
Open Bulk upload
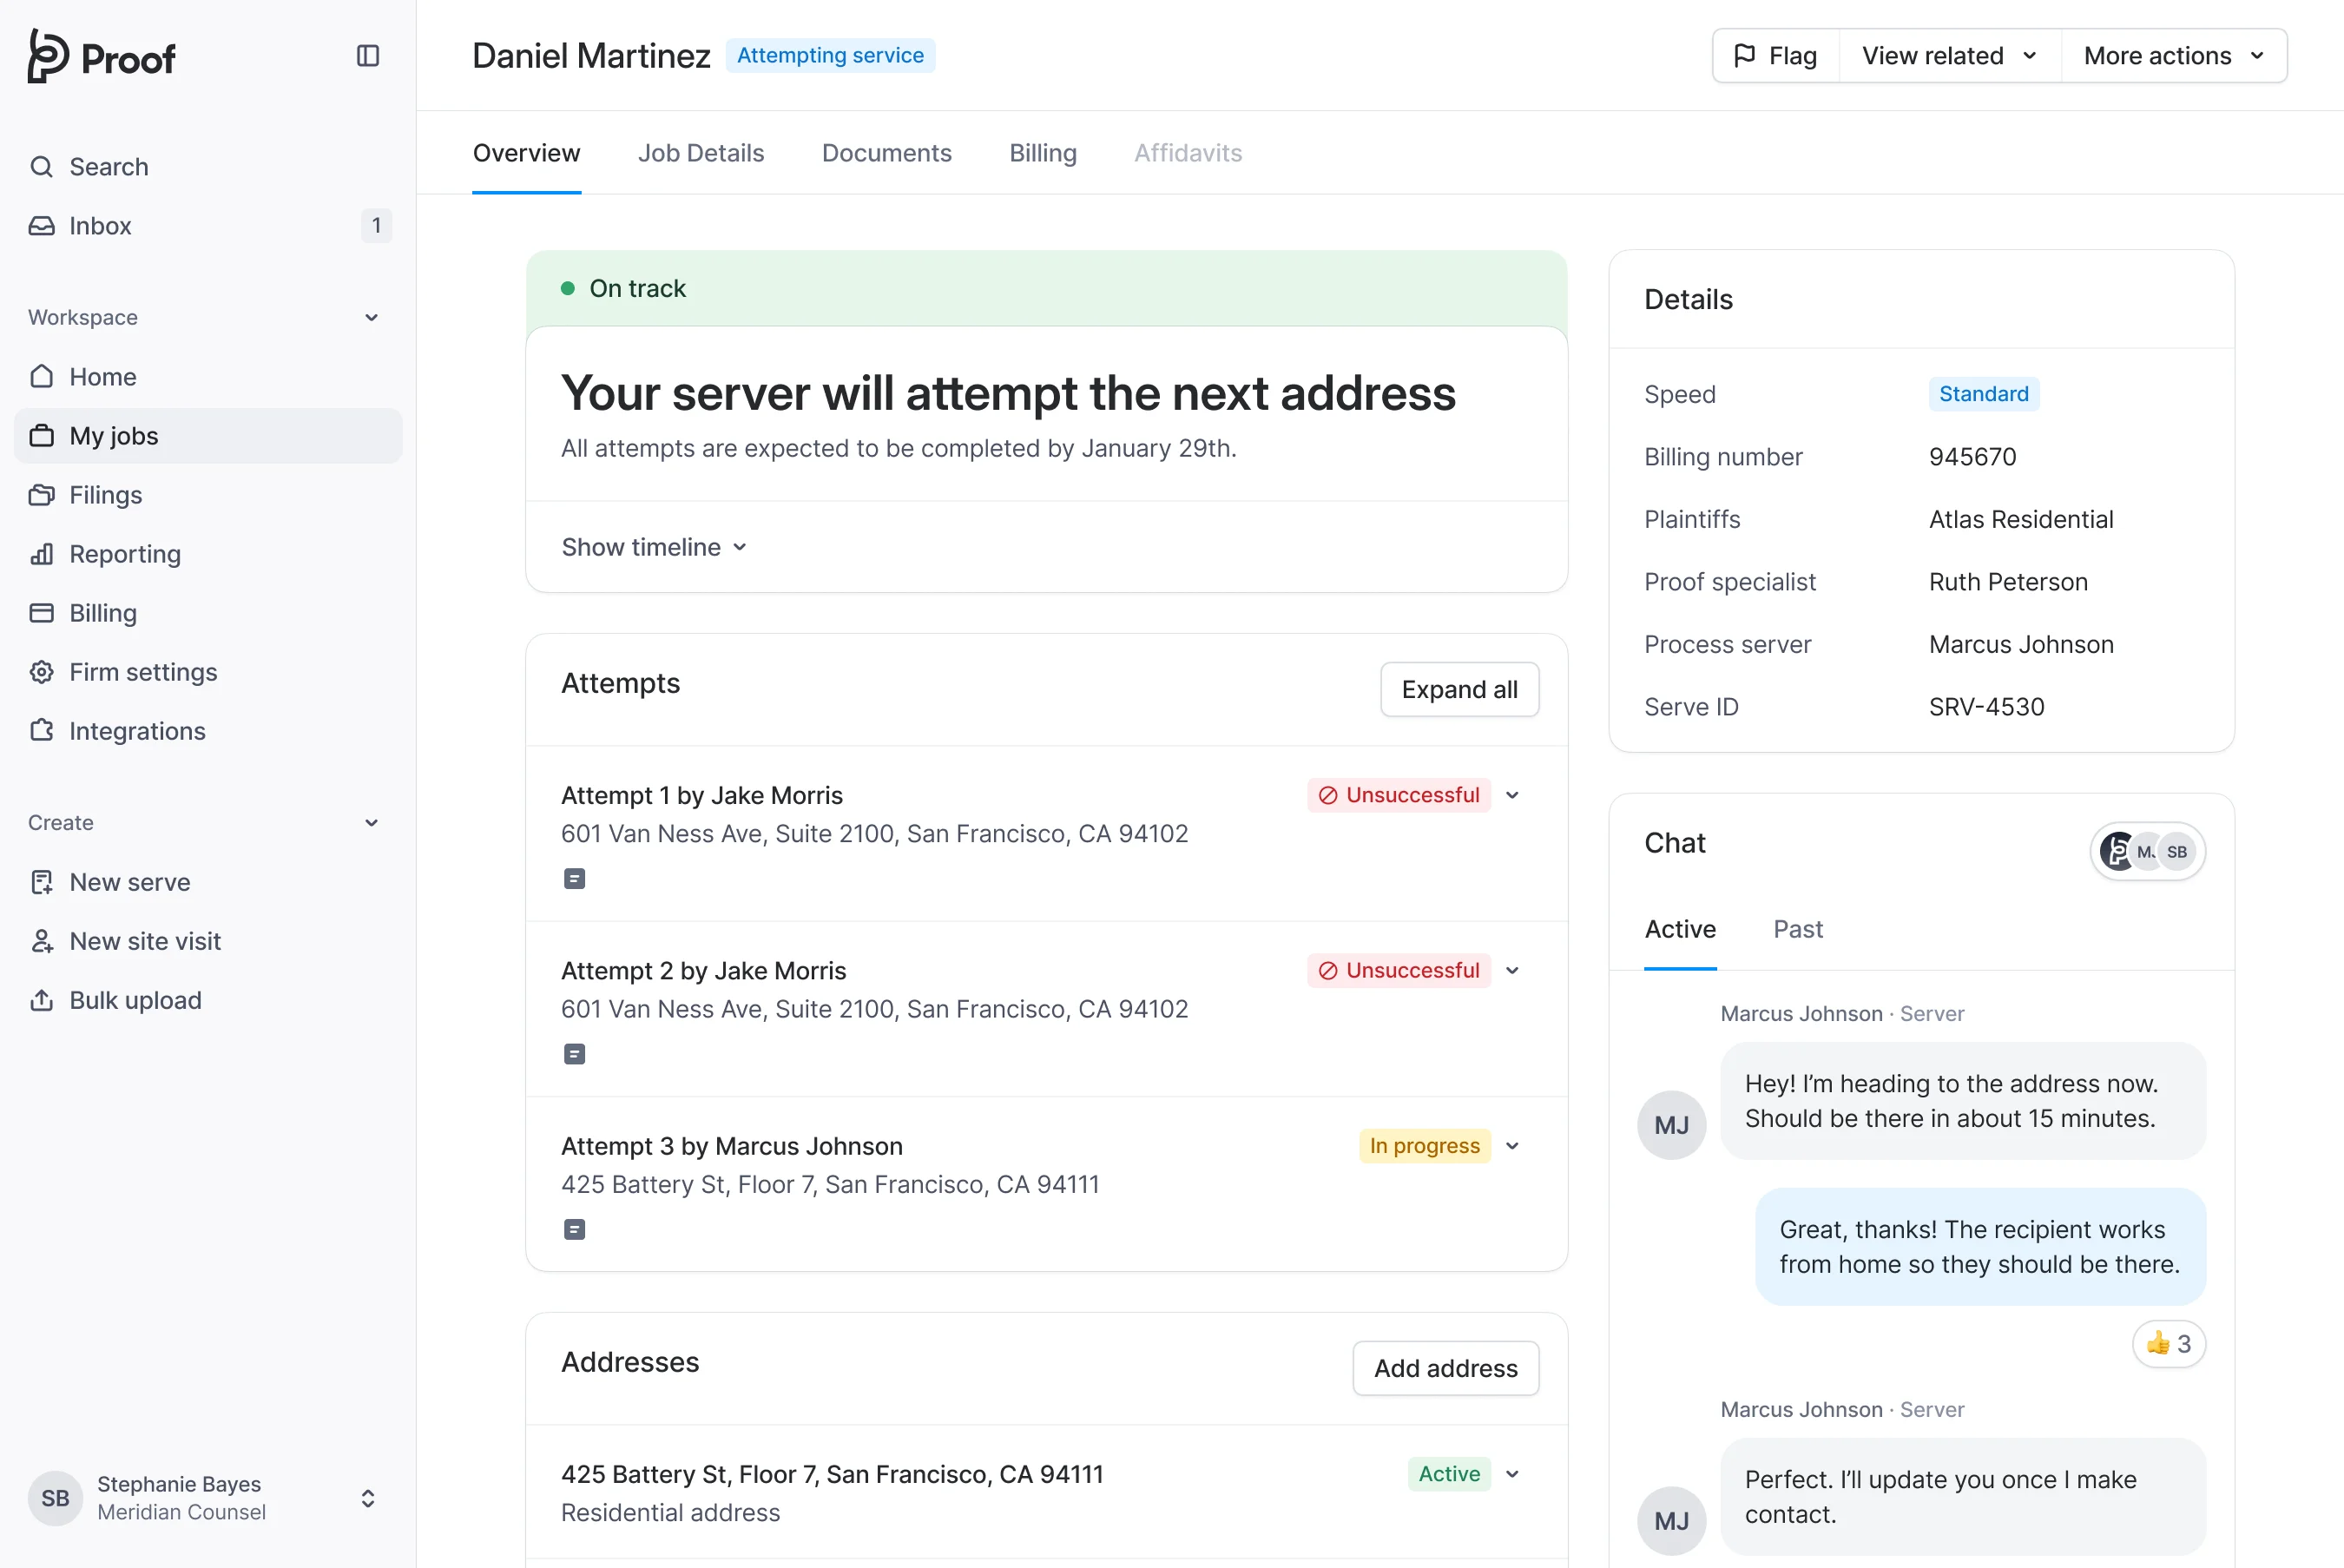pyautogui.click(x=134, y=1000)
